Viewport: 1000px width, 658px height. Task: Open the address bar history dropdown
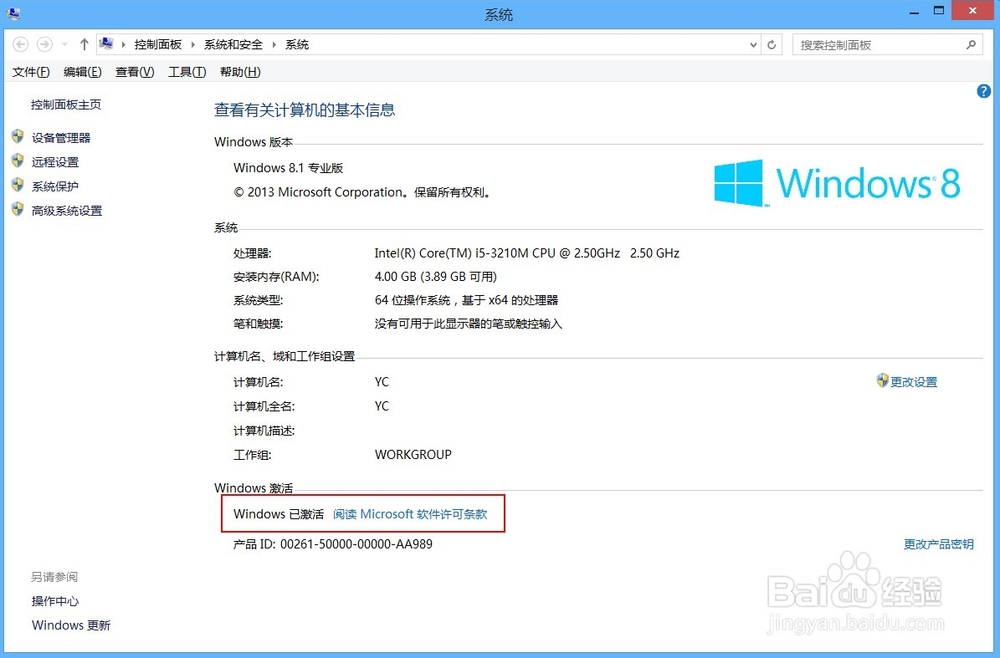753,45
